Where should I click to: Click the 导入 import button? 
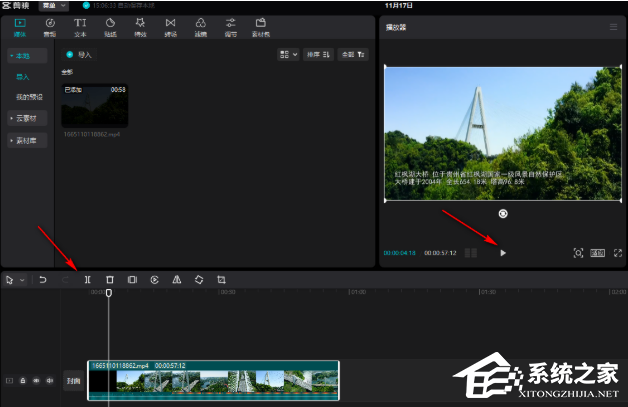pos(80,55)
